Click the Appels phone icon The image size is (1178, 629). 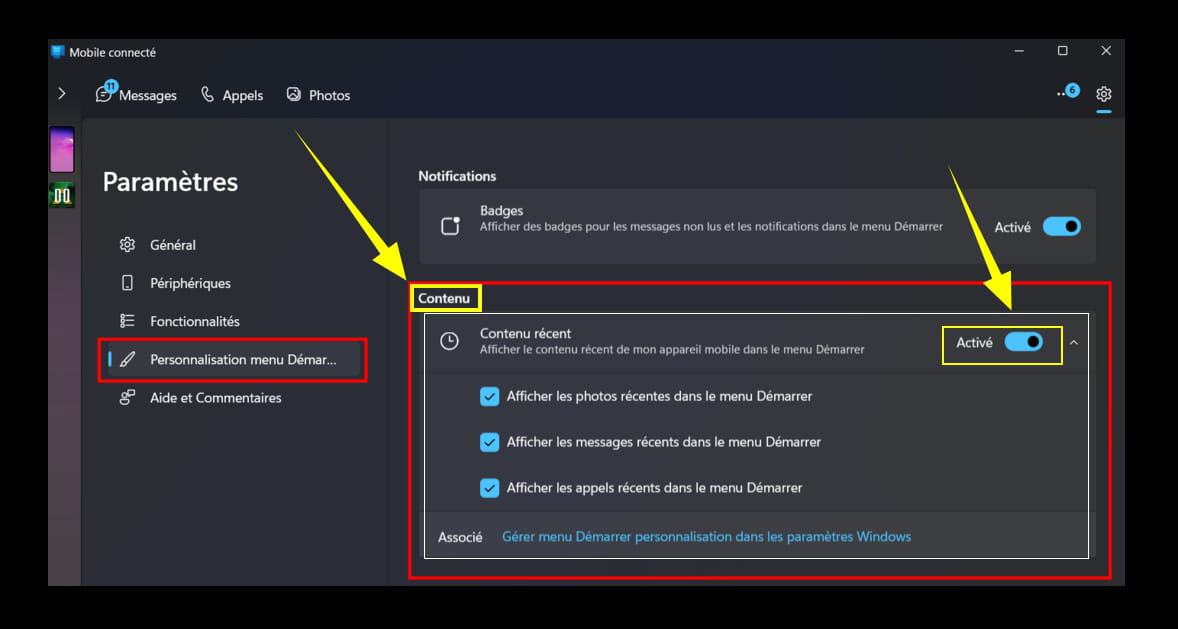(208, 94)
